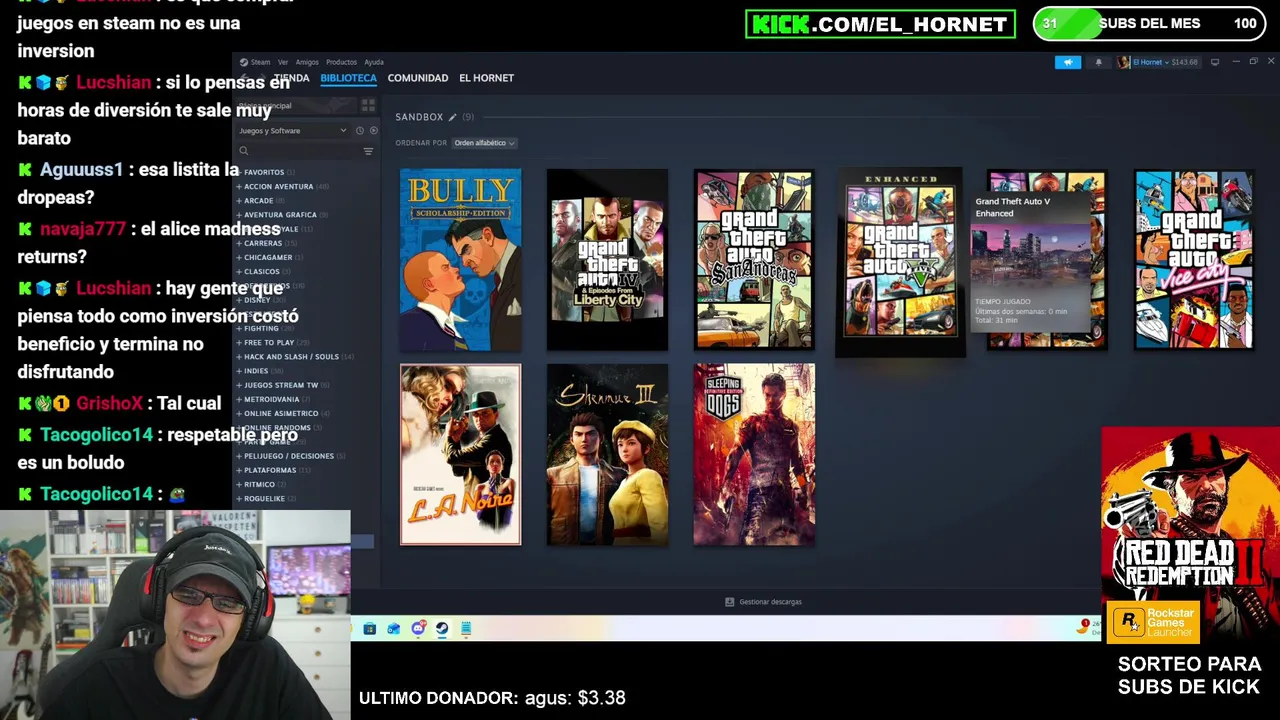Open the Steam notifications bell
This screenshot has height=720, width=1280.
(x=1098, y=62)
